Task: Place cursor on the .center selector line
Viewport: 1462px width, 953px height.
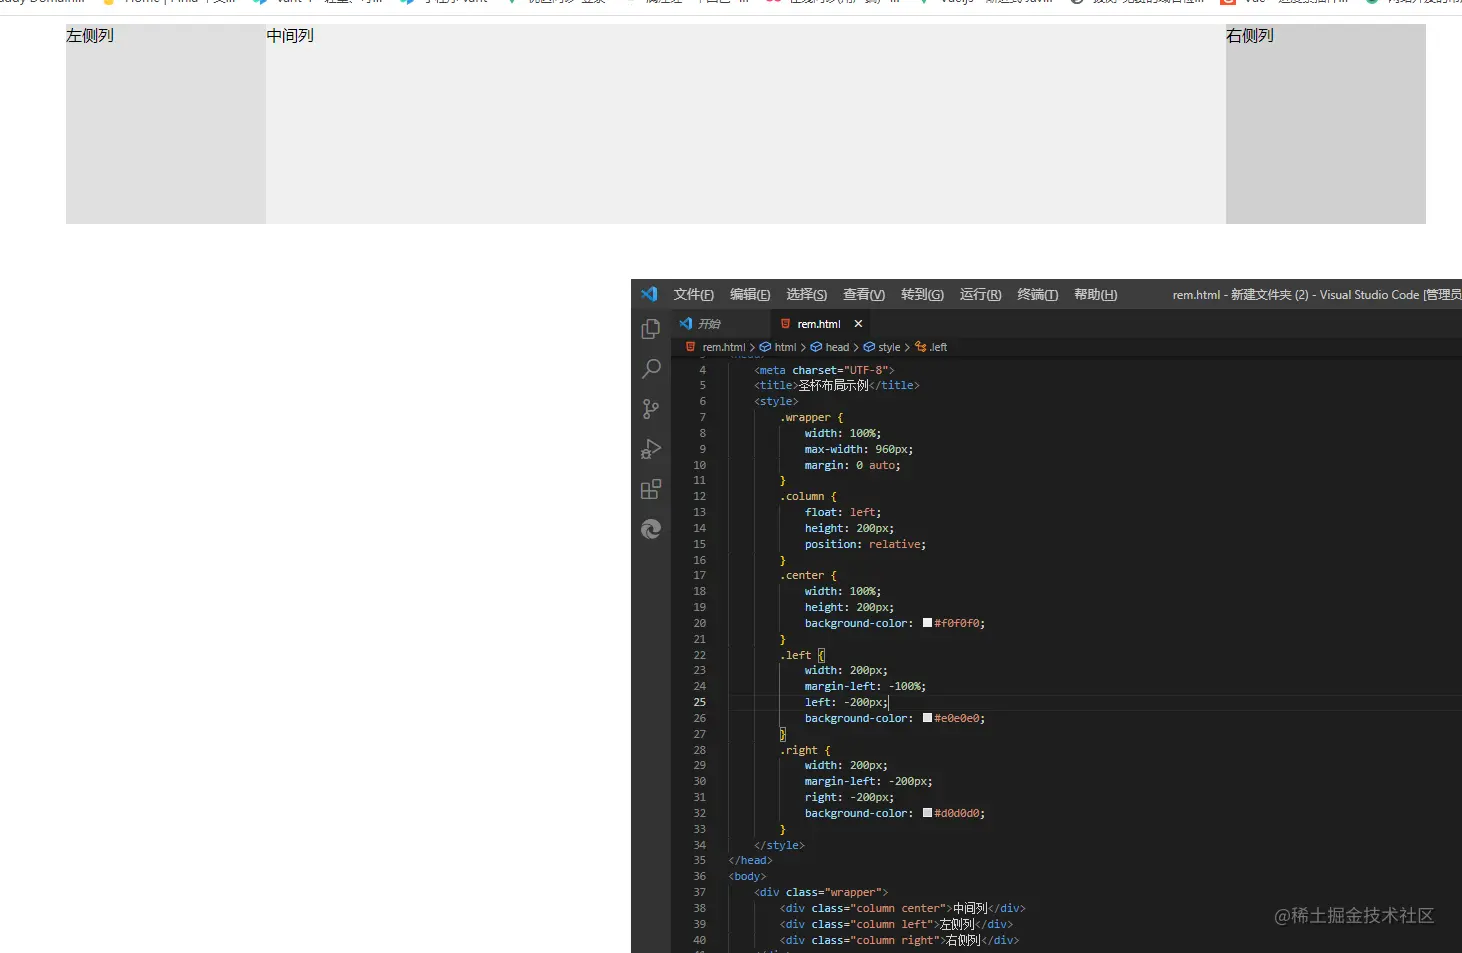Action: click(x=809, y=575)
